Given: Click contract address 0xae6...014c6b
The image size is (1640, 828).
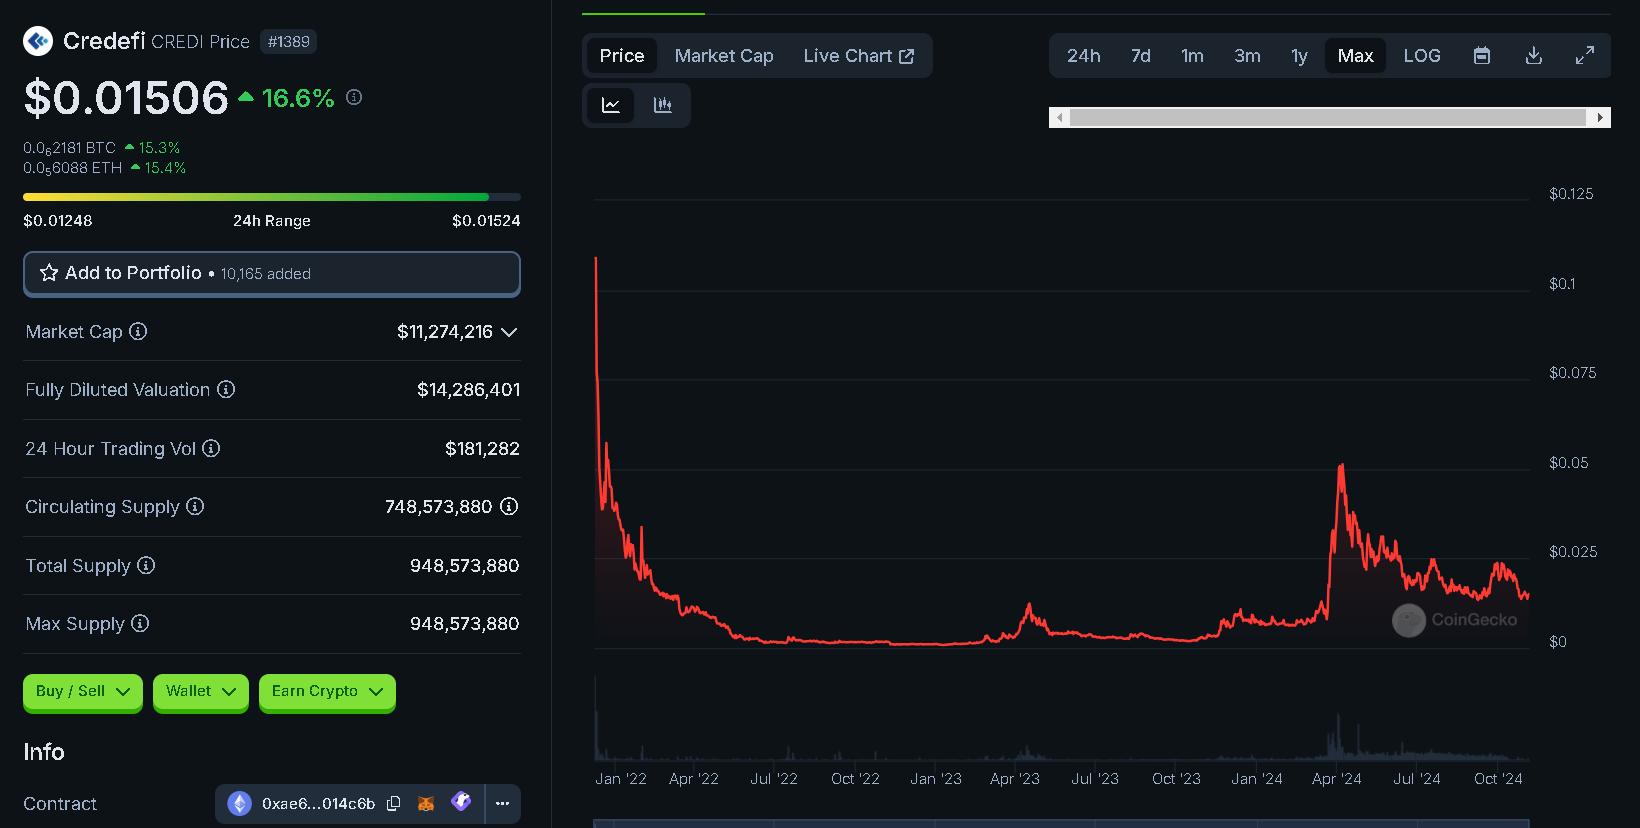Looking at the screenshot, I should pyautogui.click(x=318, y=804).
